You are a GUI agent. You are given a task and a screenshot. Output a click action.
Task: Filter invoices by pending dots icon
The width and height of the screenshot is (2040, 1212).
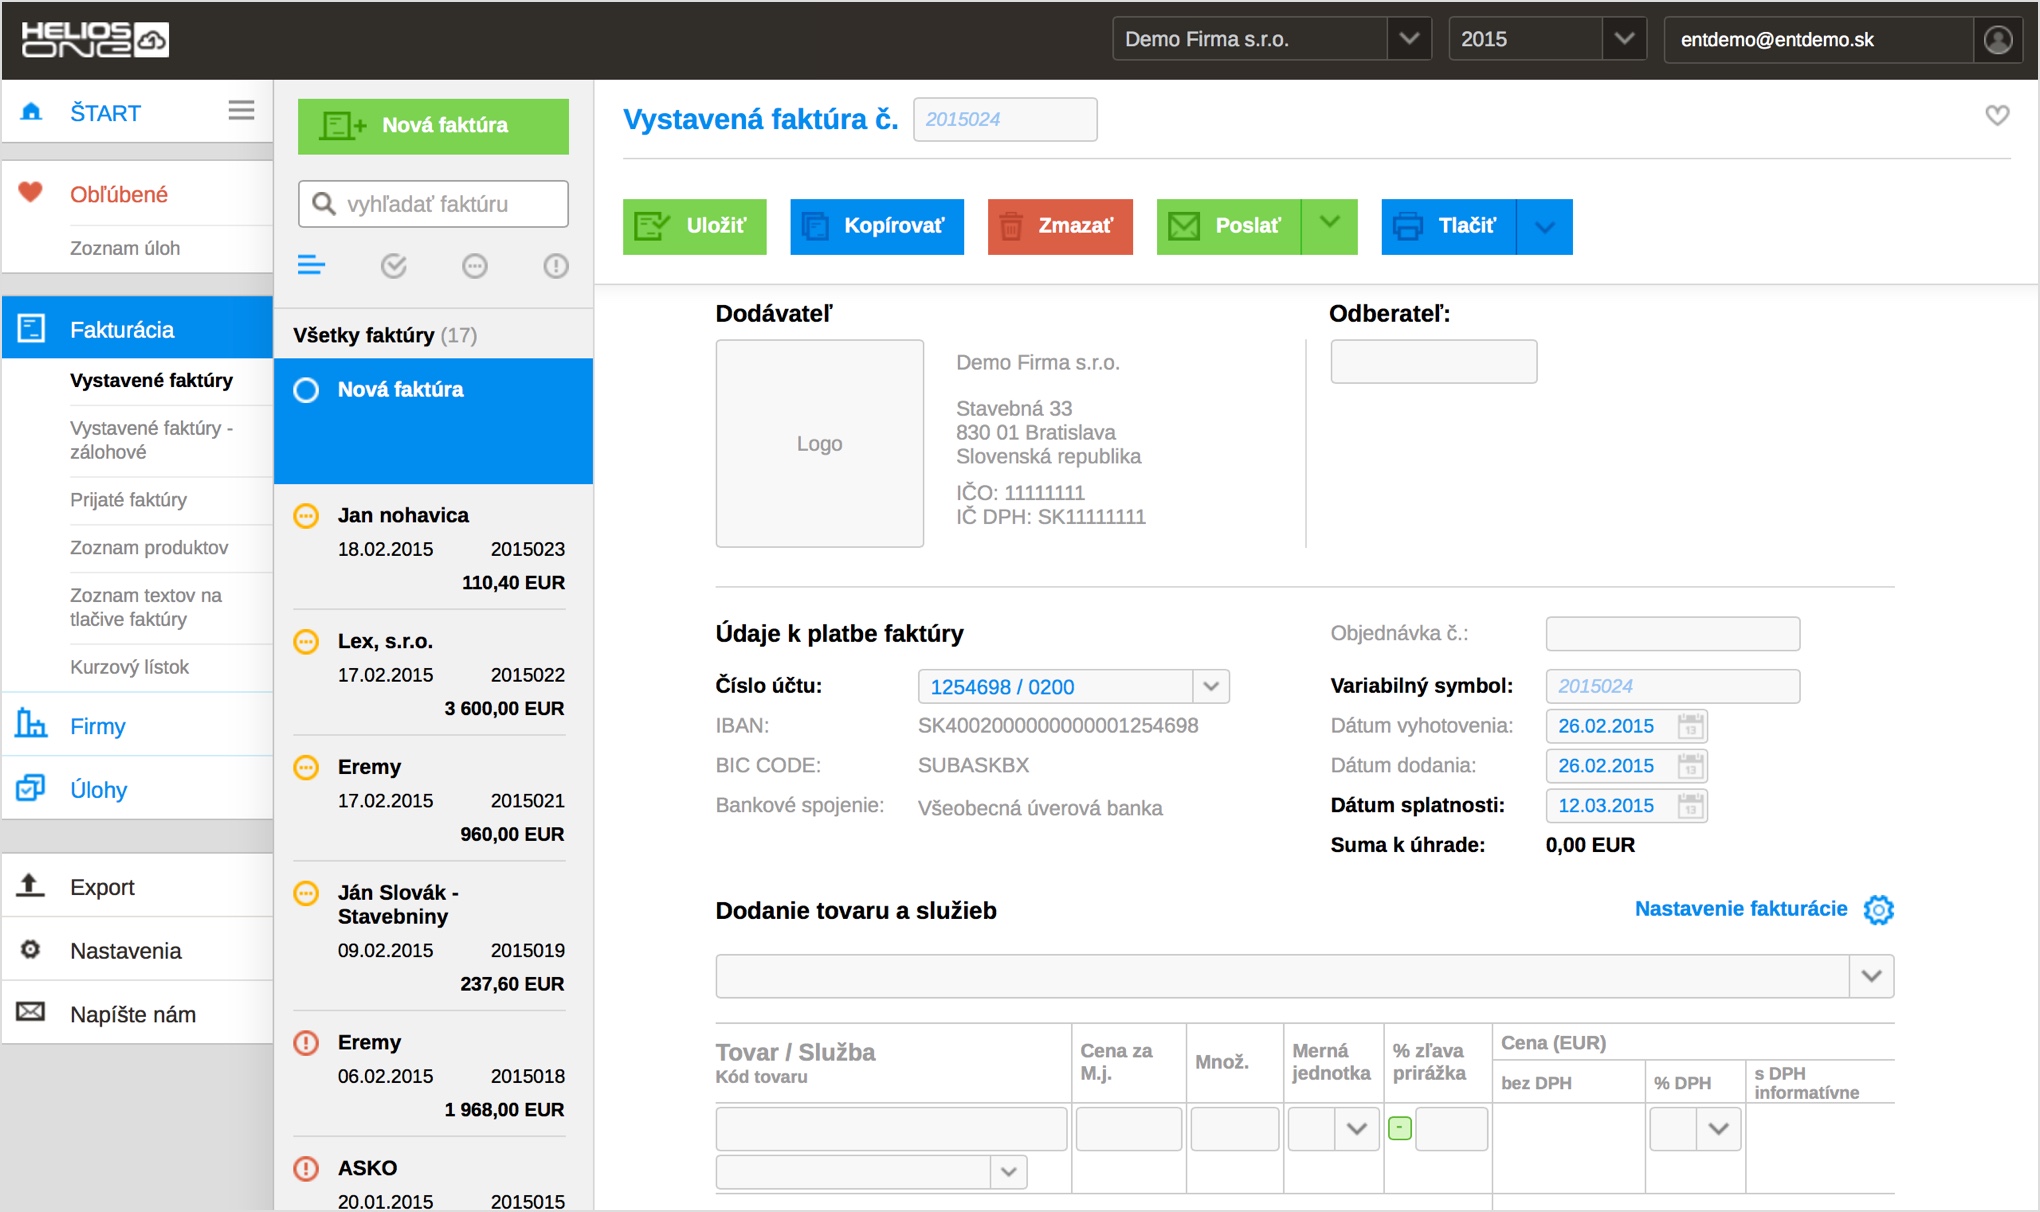[x=475, y=266]
